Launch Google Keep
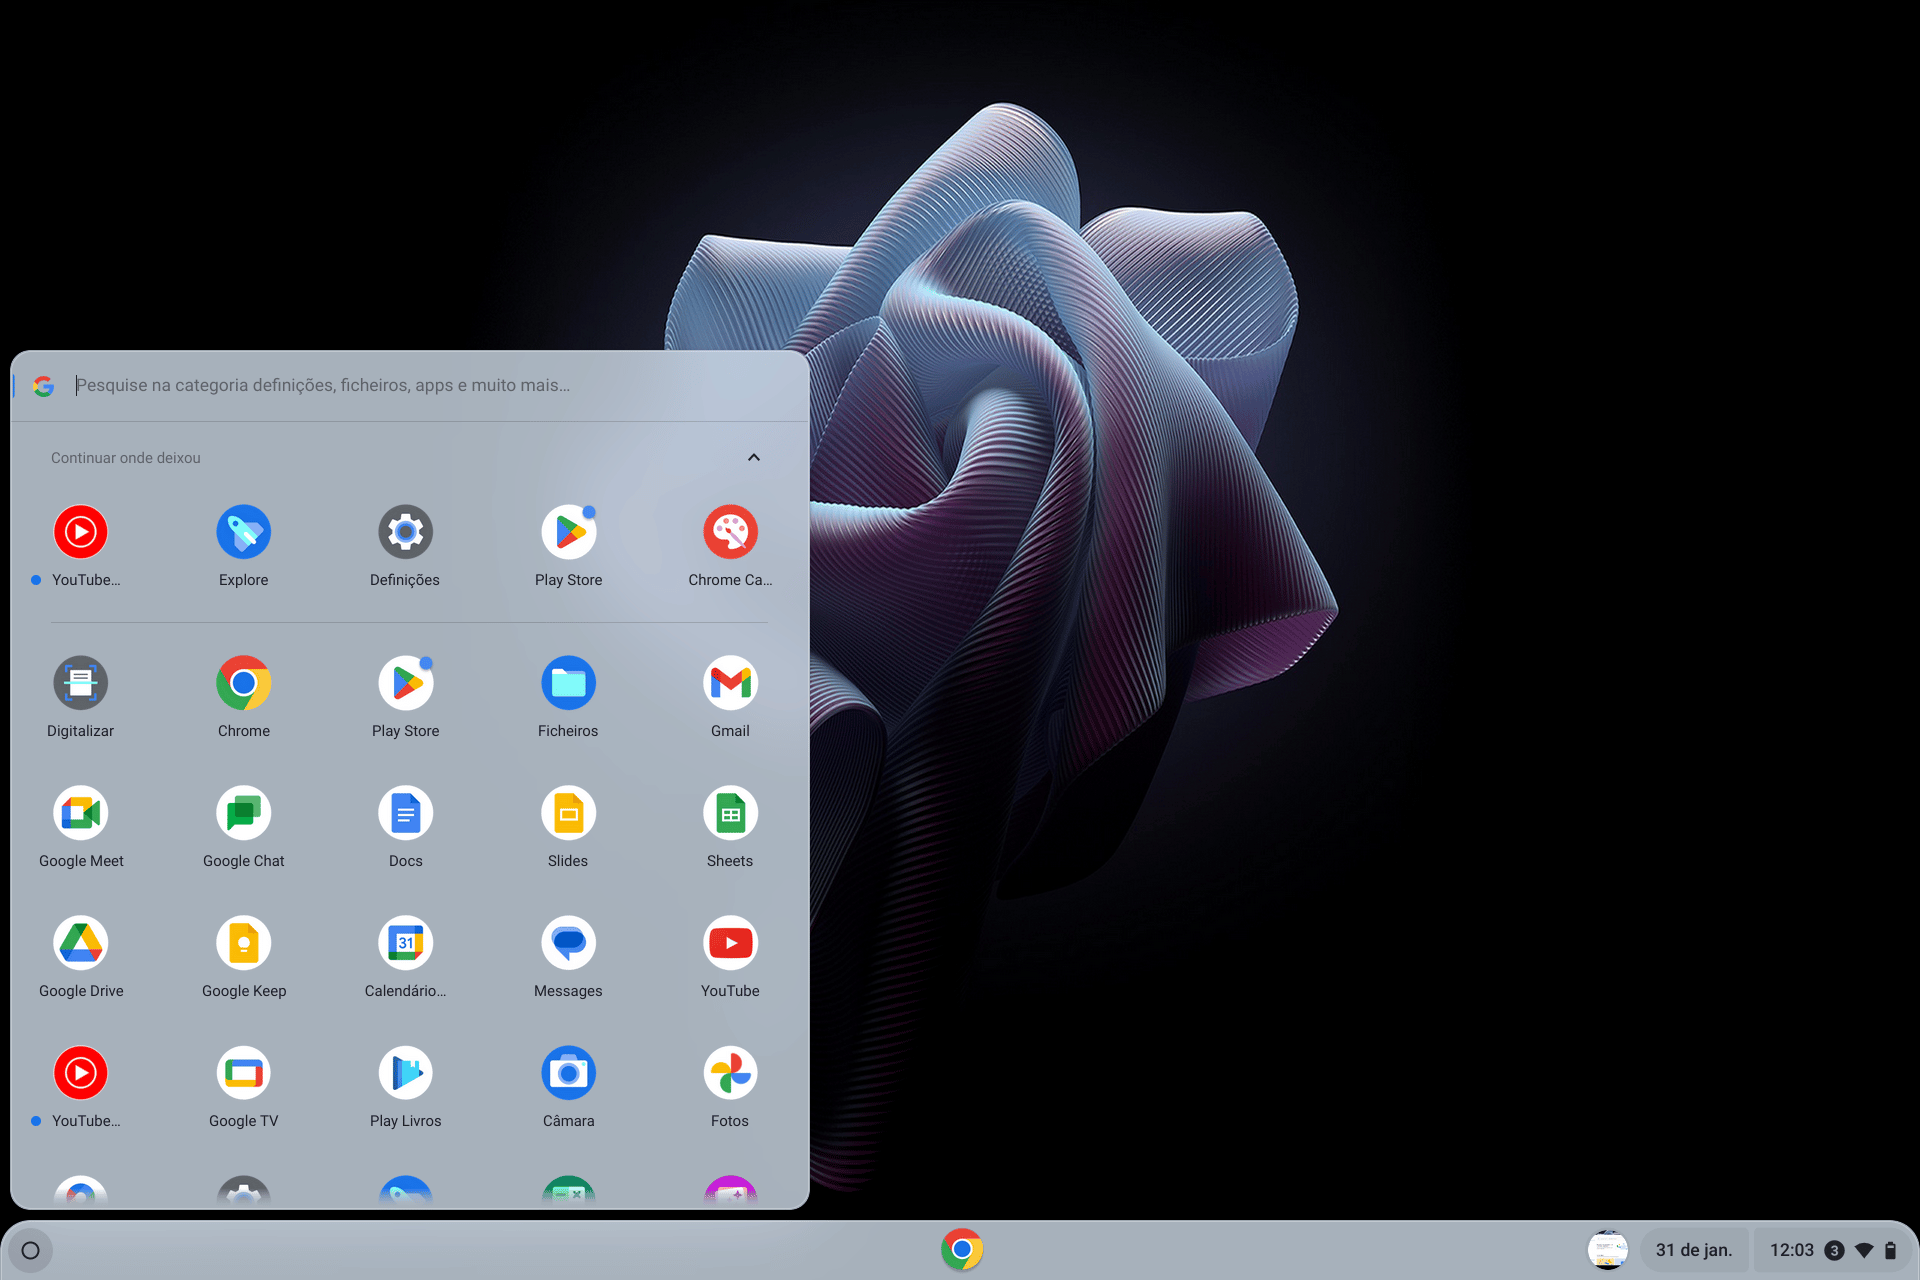This screenshot has width=1920, height=1280. [x=244, y=944]
